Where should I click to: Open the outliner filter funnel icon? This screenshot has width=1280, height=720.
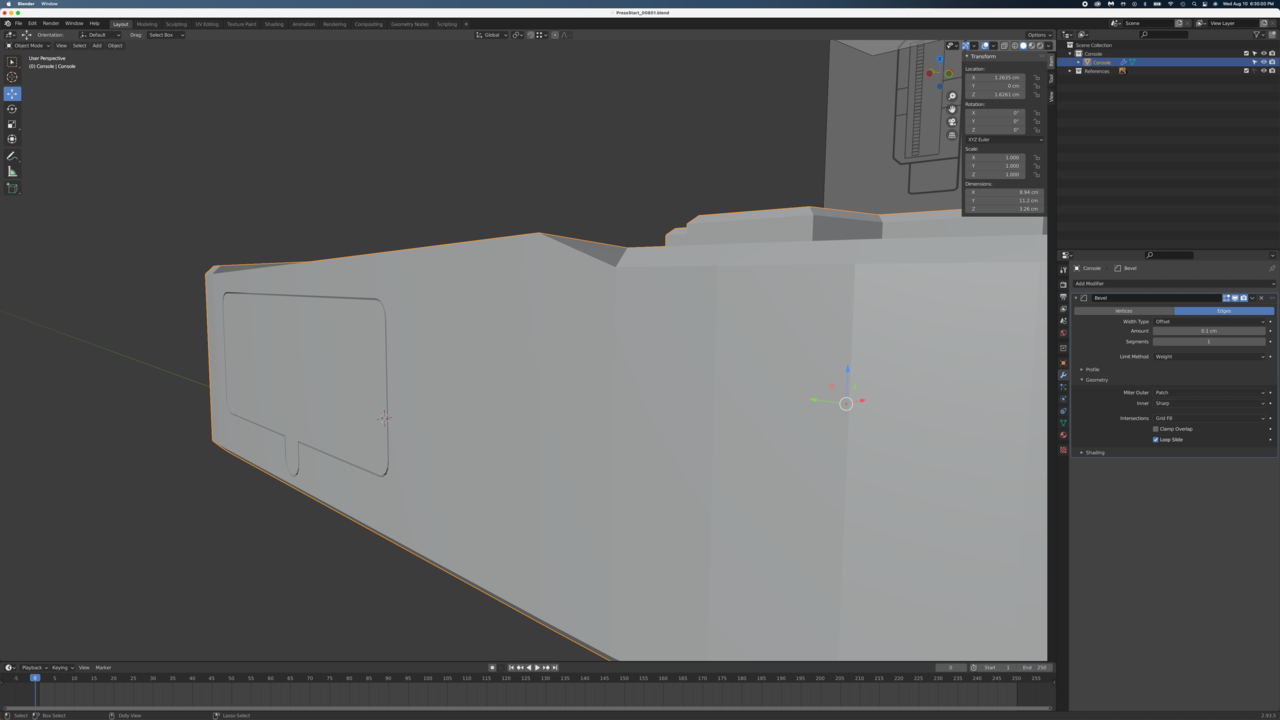(x=1258, y=35)
